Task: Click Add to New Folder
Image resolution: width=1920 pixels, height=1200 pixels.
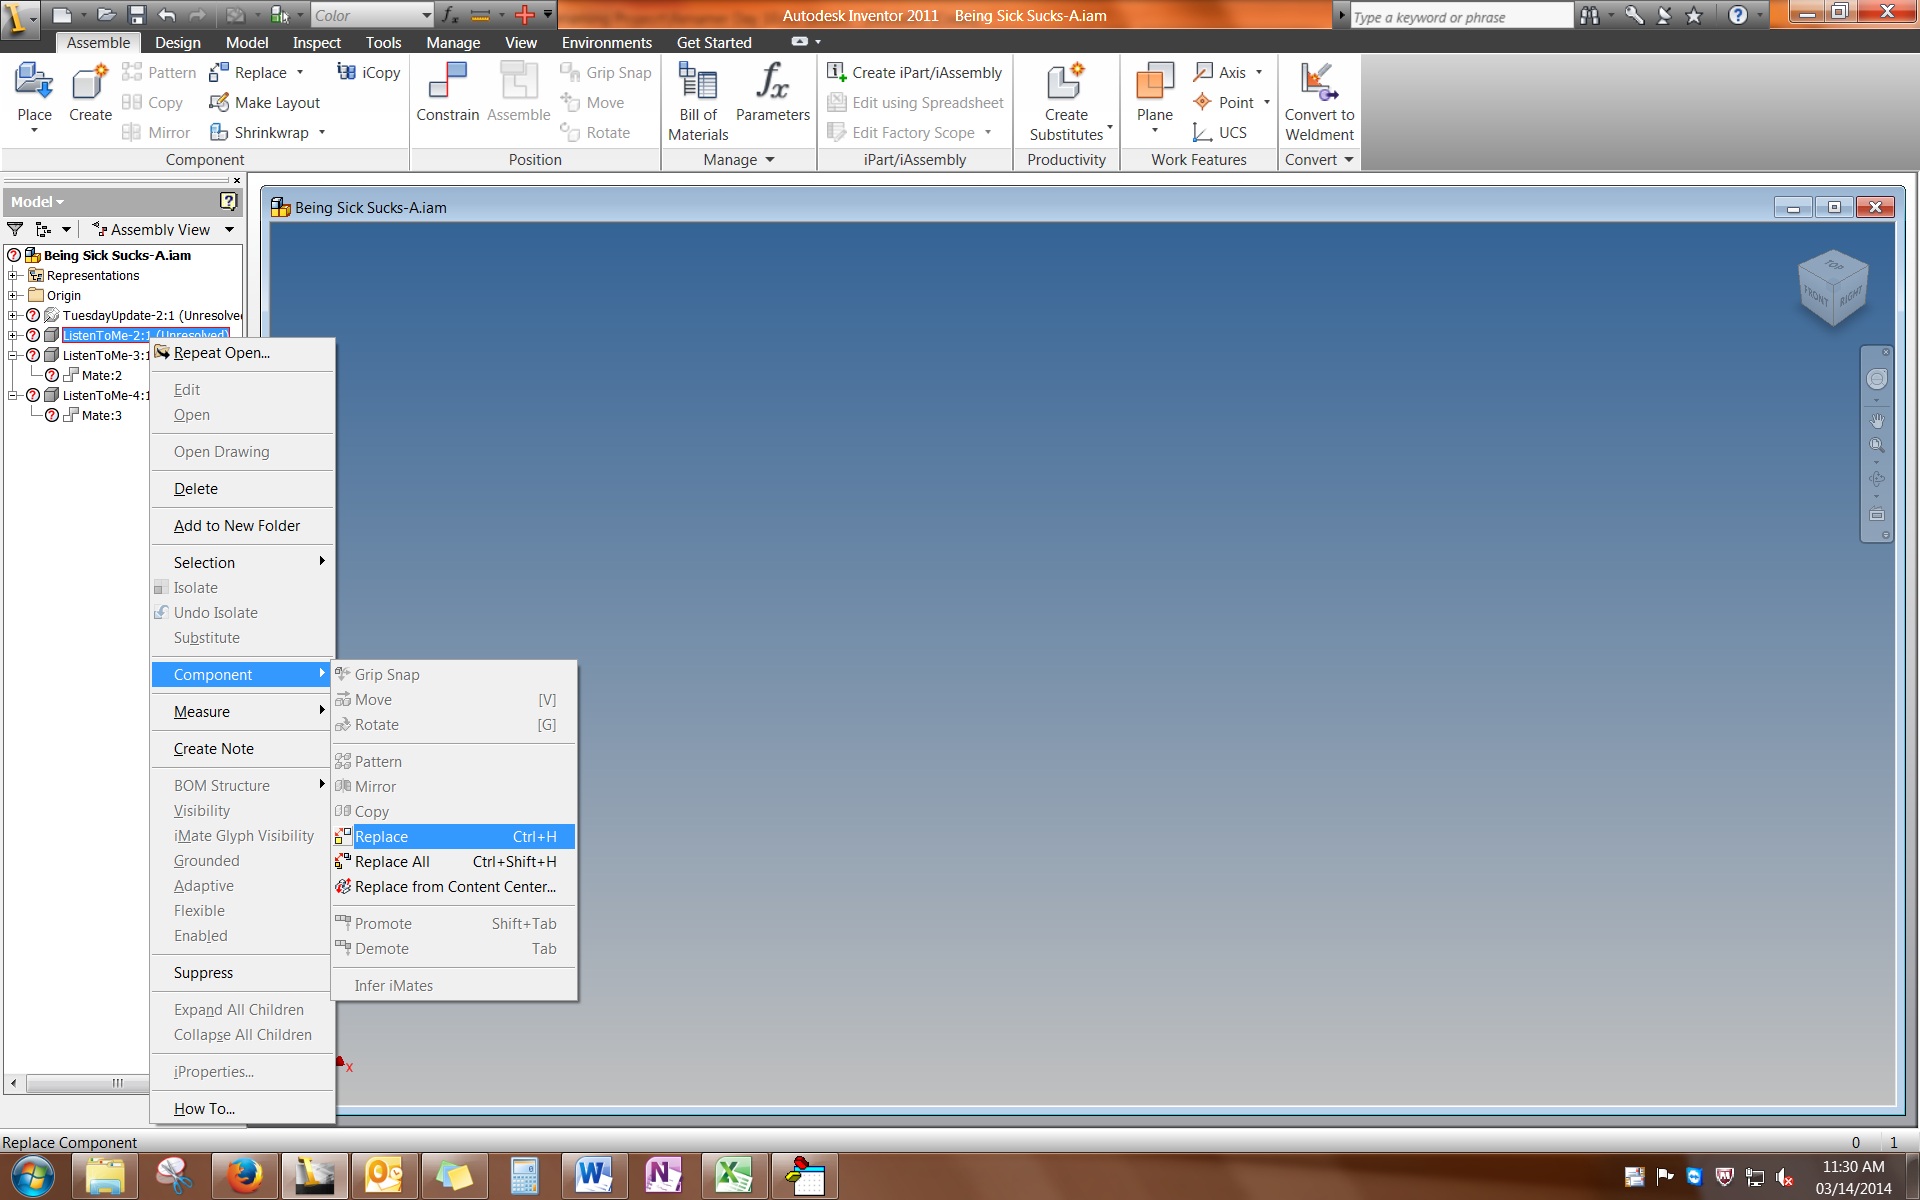Action: click(x=242, y=525)
